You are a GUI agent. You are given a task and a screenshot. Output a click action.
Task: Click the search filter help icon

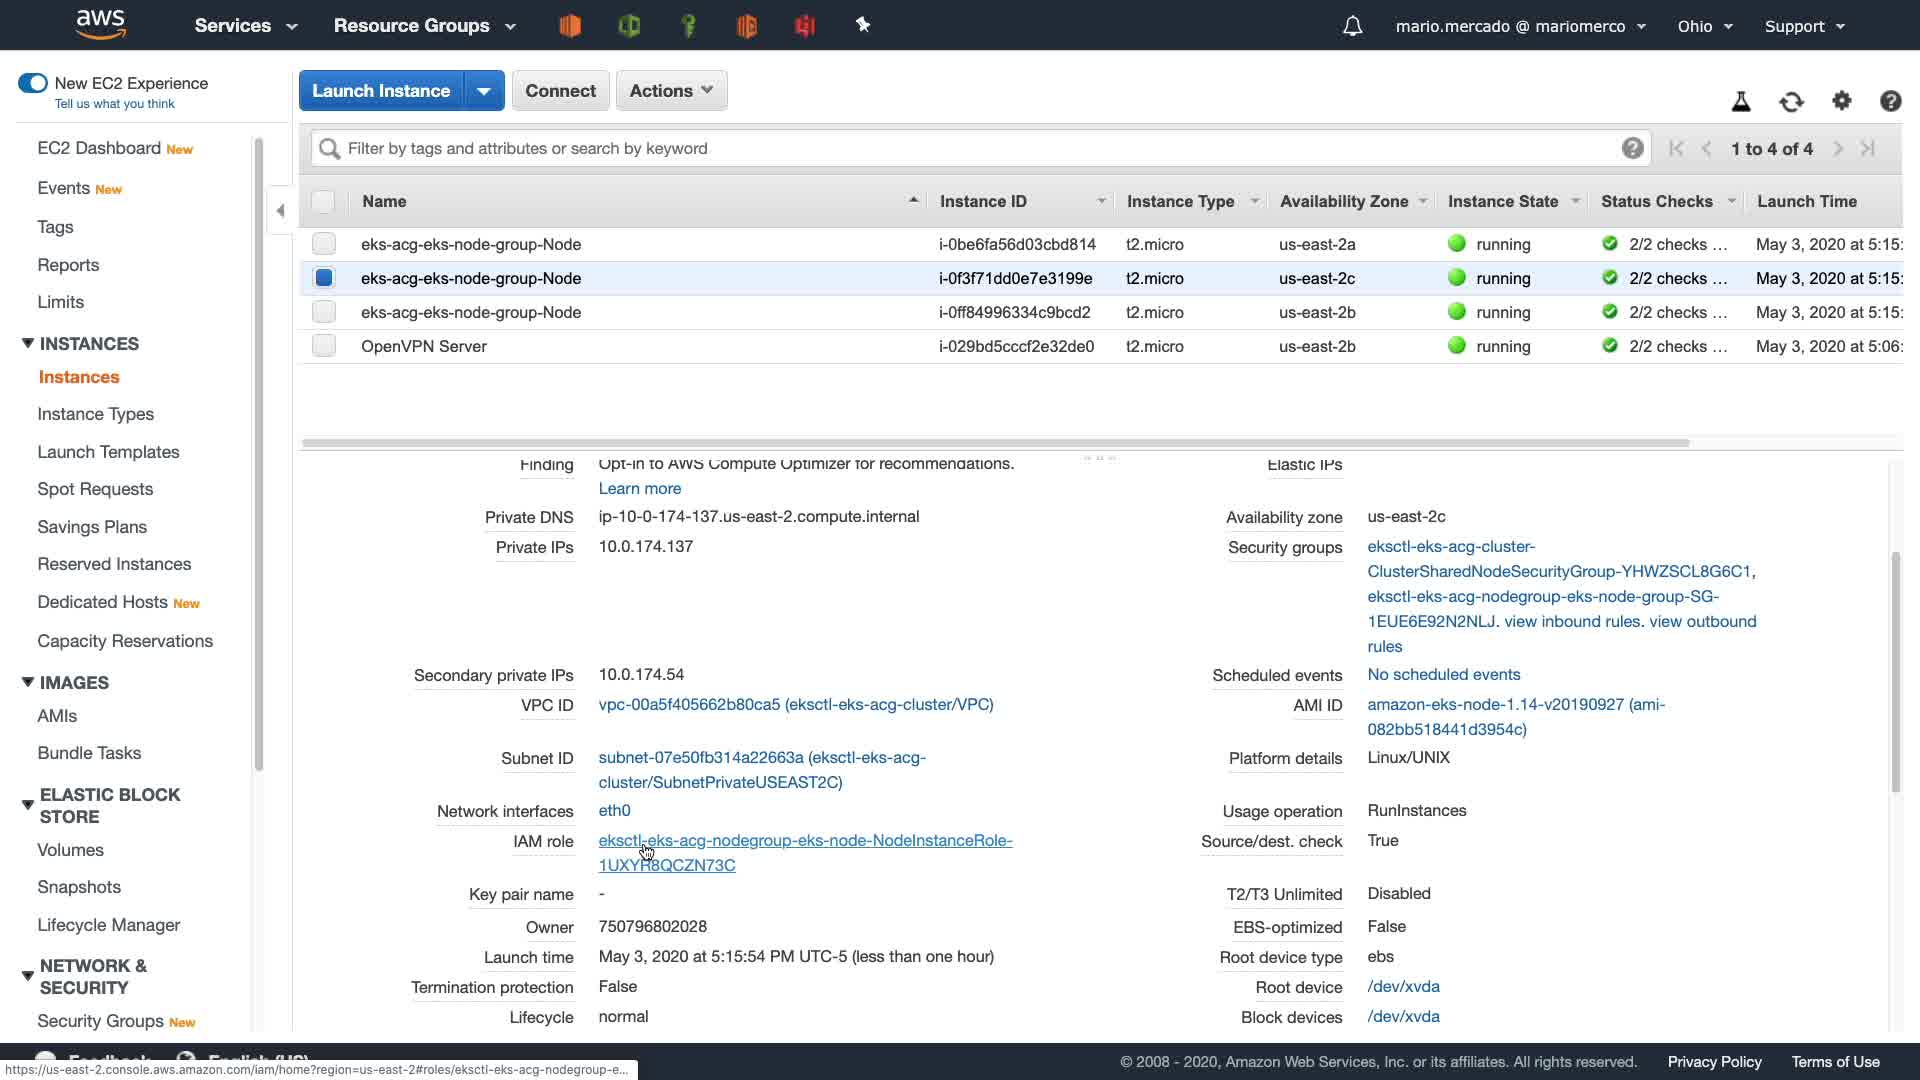click(x=1632, y=148)
